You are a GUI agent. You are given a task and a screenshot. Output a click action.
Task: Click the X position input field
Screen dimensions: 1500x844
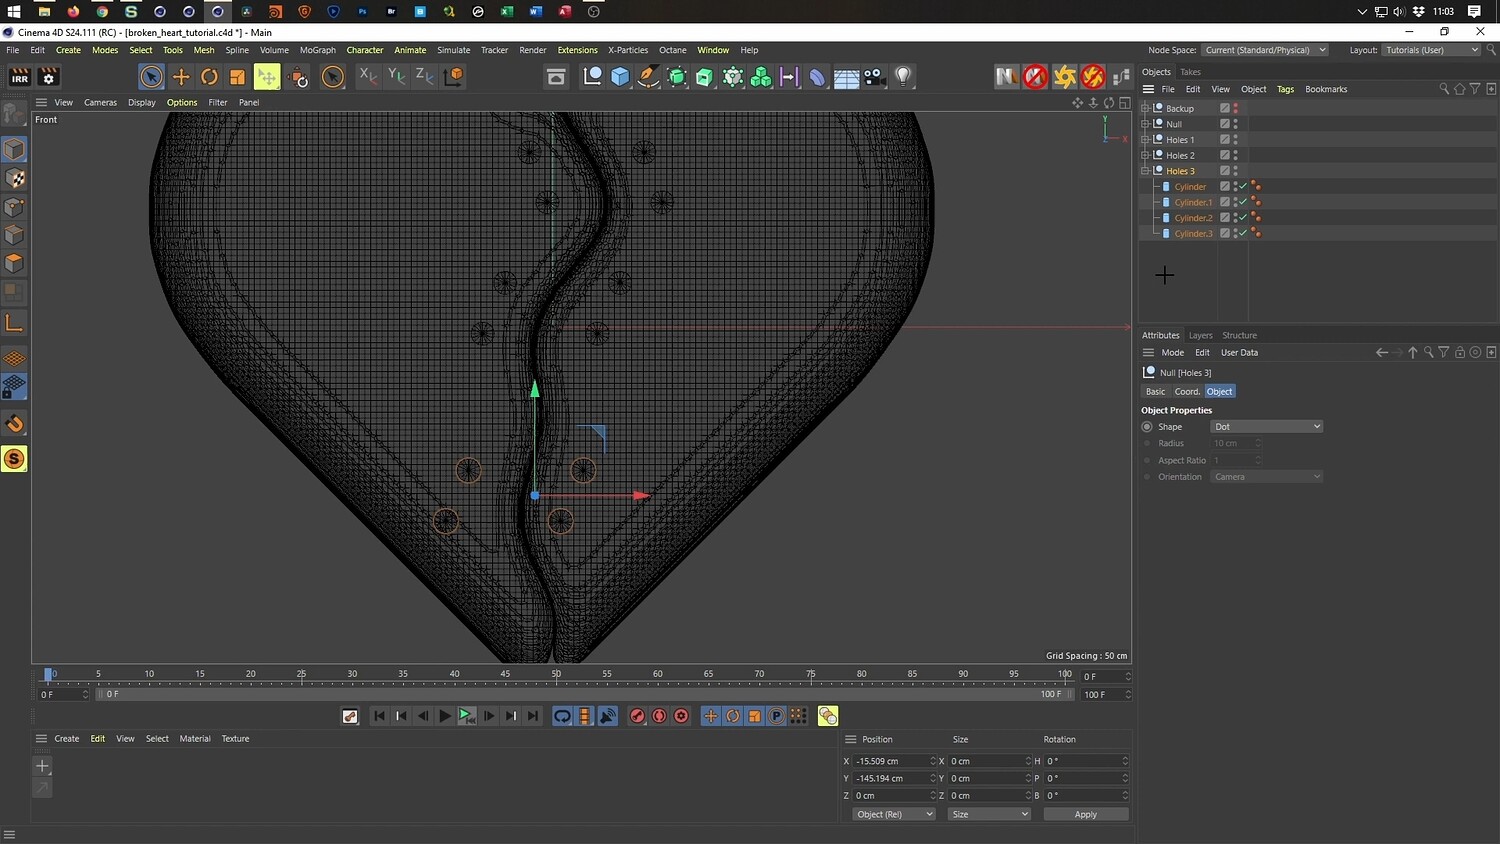click(x=891, y=761)
